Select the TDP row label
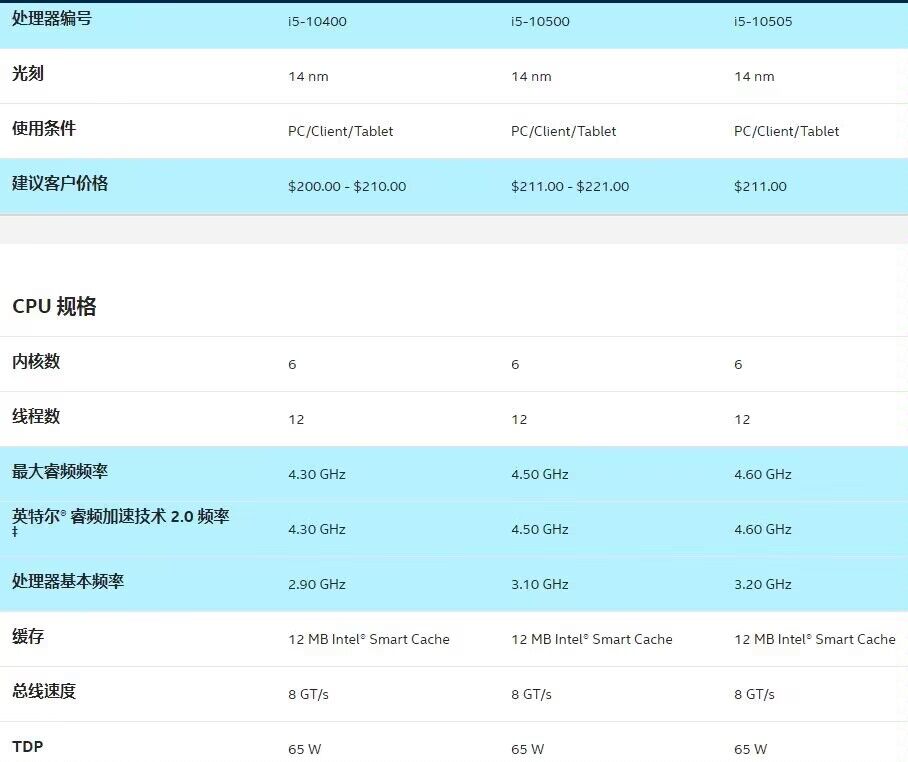 [27, 746]
